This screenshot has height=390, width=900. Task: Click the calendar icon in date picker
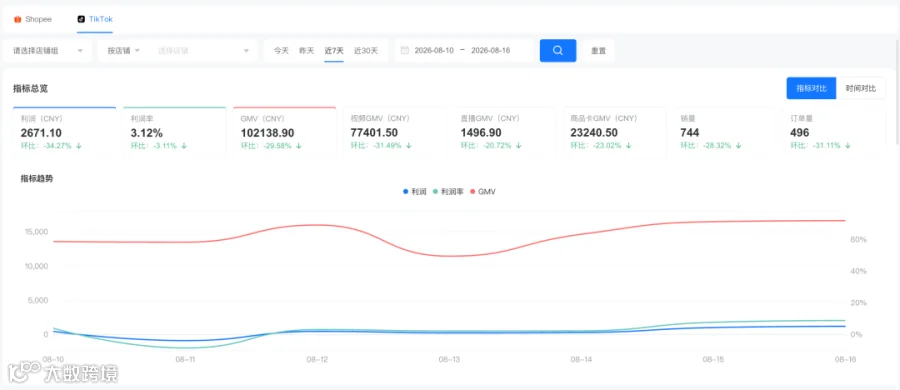pyautogui.click(x=405, y=51)
